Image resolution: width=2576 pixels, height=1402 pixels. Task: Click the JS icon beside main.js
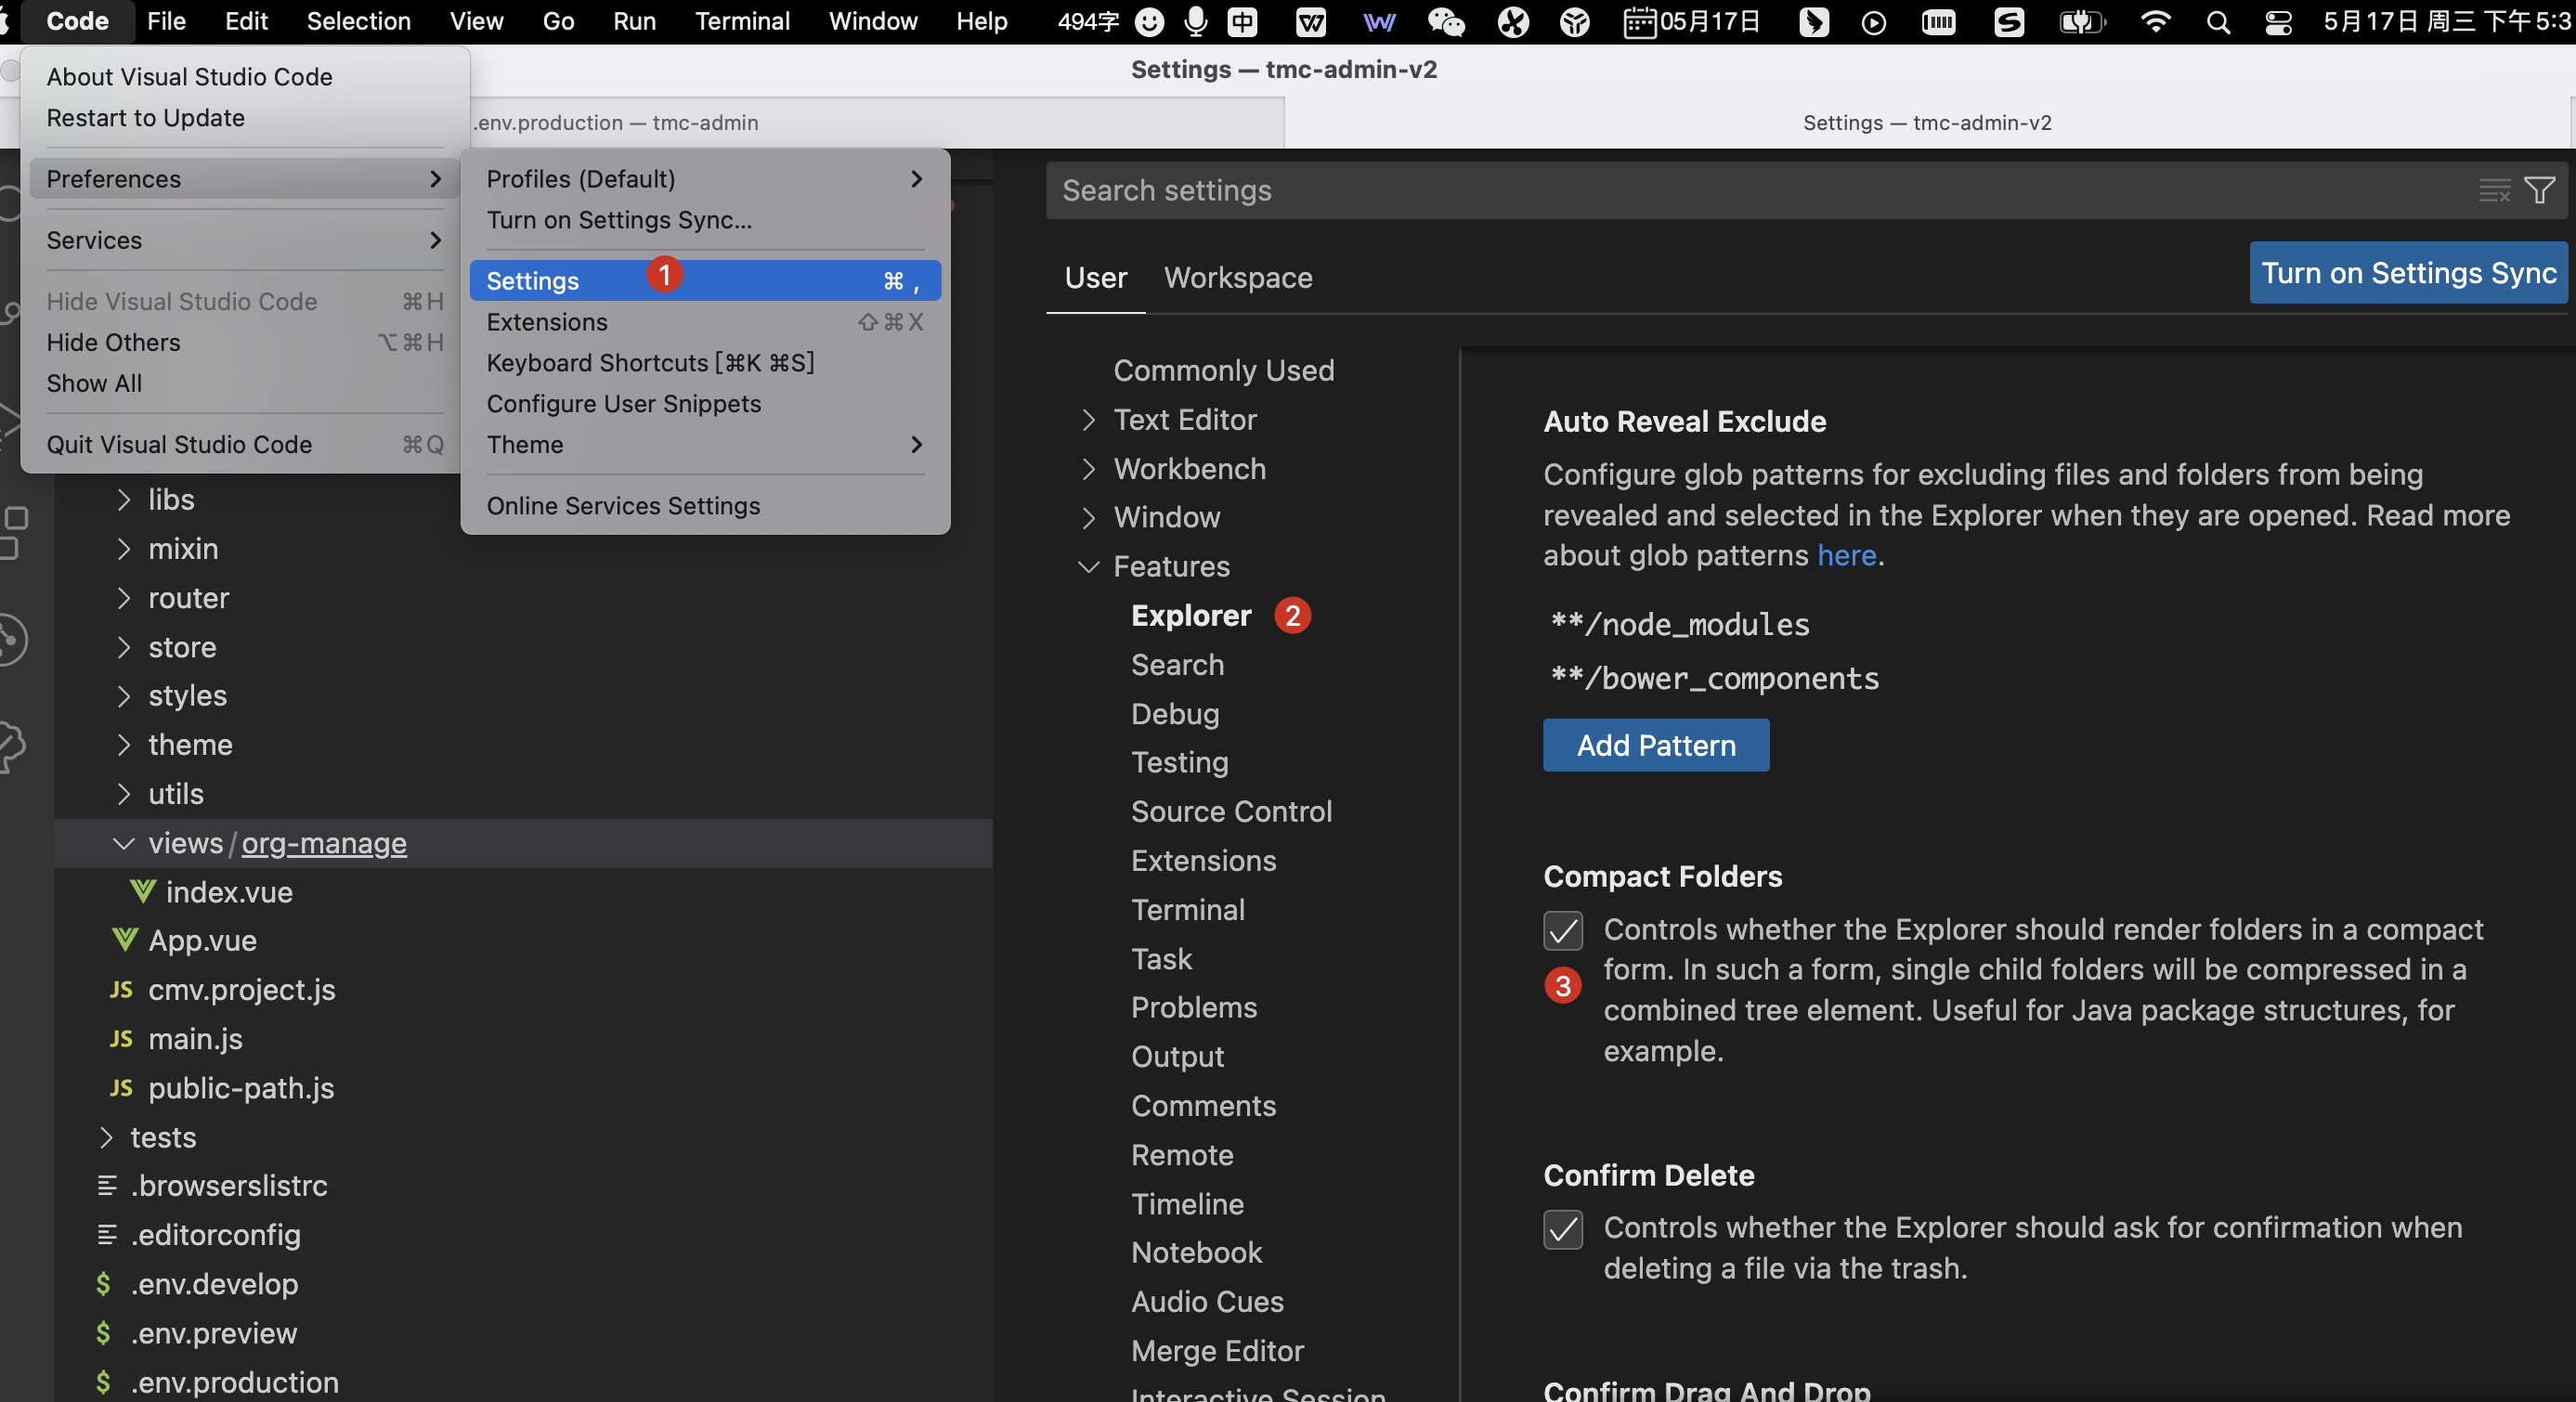tap(121, 1038)
